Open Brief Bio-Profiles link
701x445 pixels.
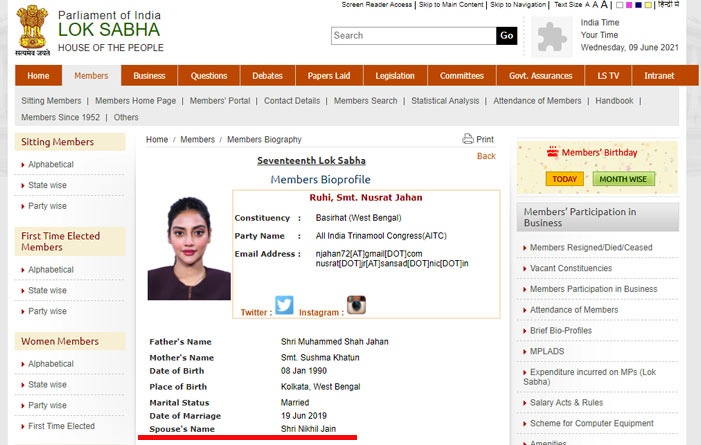tap(561, 331)
